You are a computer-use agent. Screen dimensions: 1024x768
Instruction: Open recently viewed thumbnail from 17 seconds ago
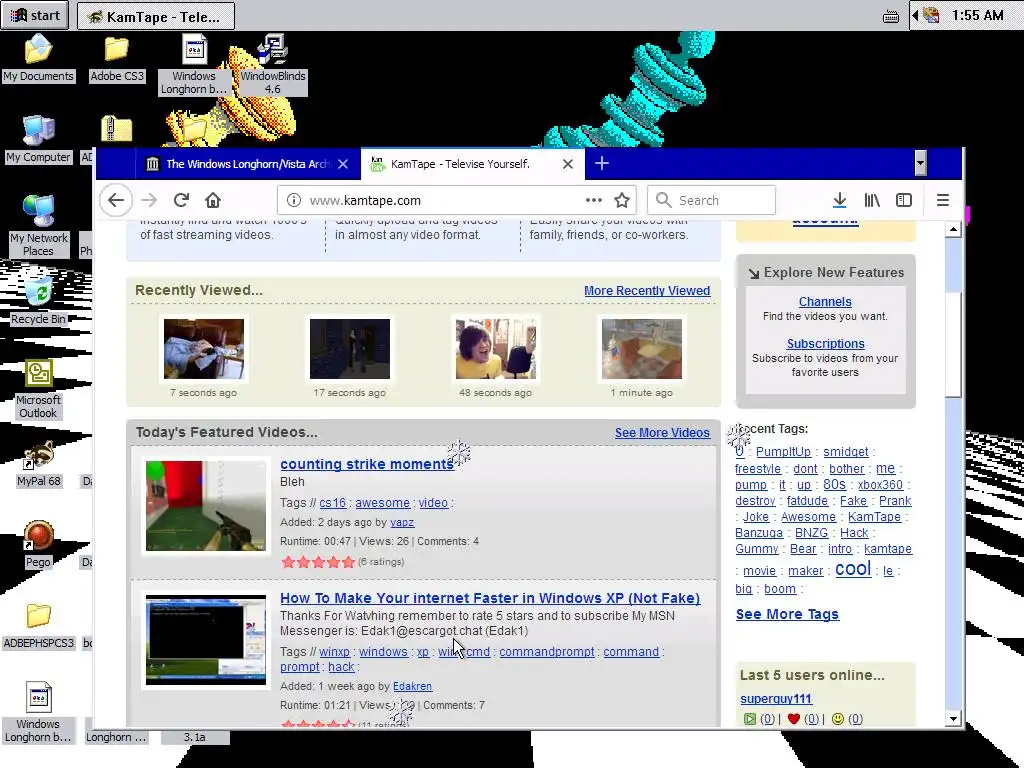click(x=350, y=349)
